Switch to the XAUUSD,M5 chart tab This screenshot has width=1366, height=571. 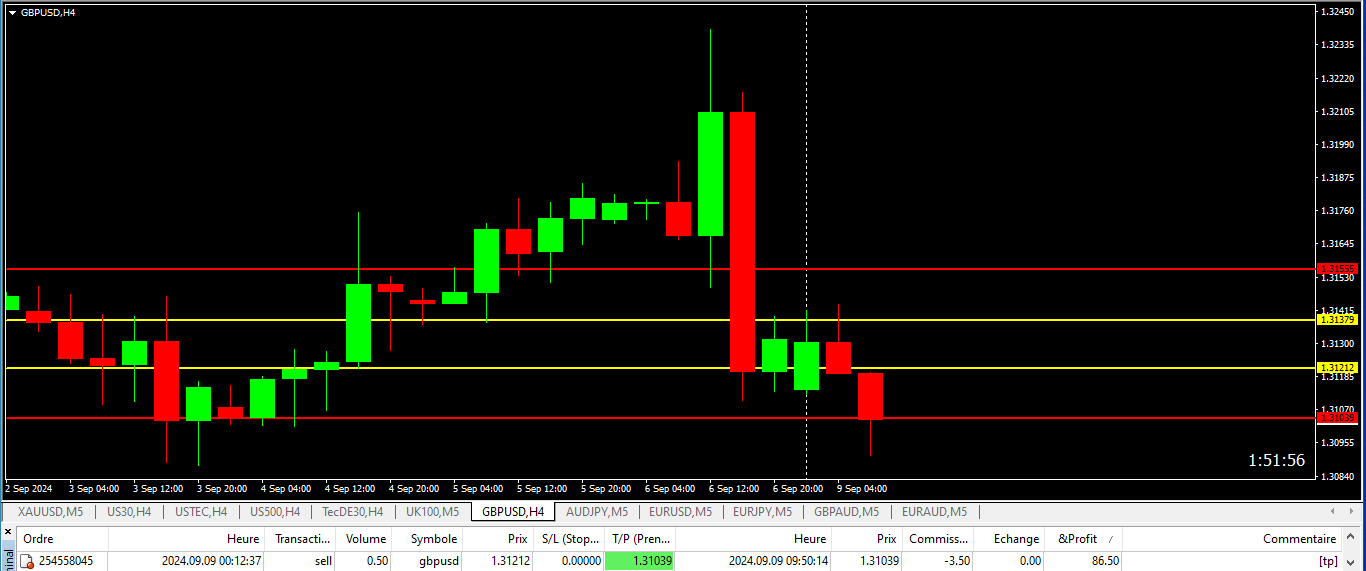[50, 512]
